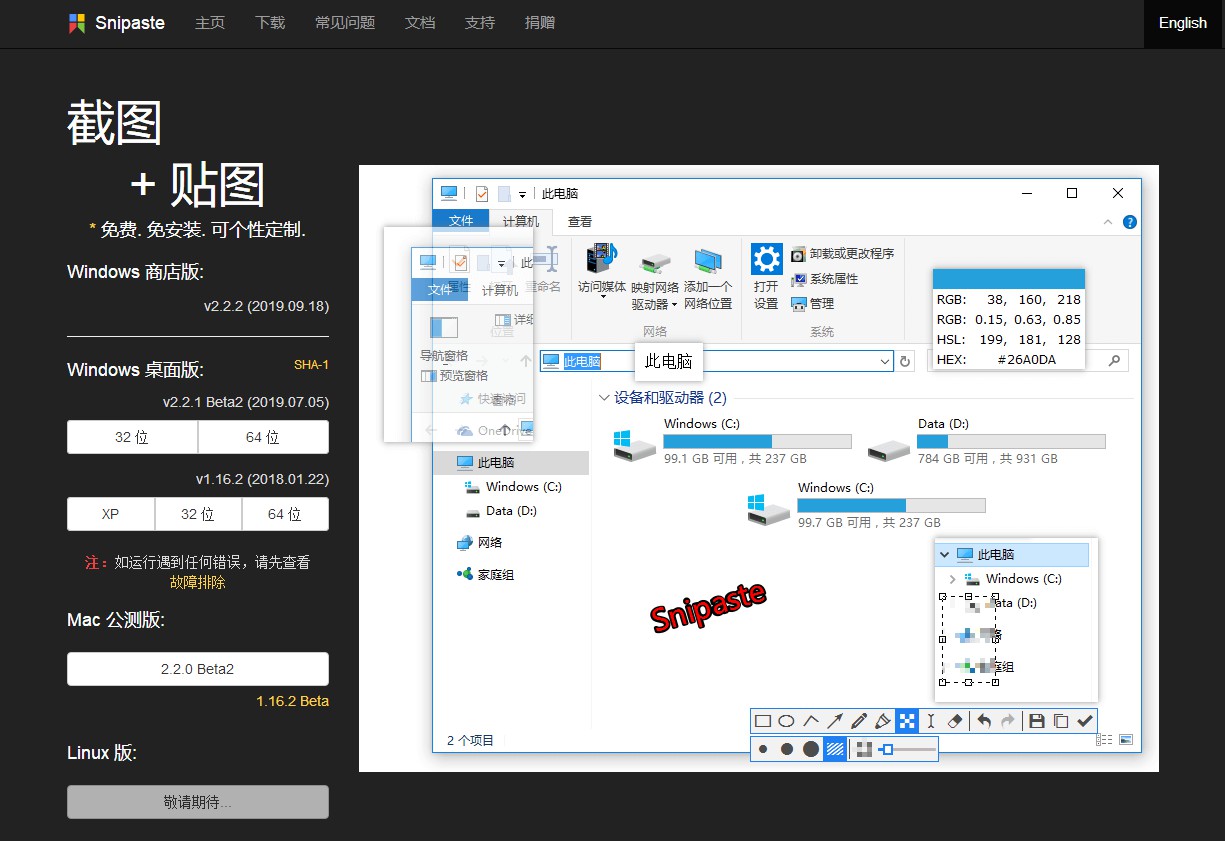Switch to large icons view in status bar

point(1125,740)
